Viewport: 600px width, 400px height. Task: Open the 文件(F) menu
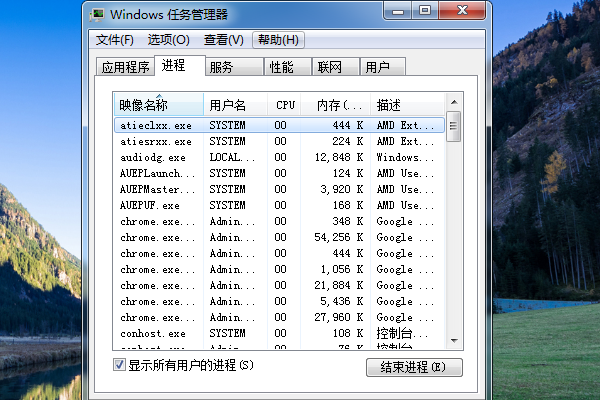pos(114,40)
